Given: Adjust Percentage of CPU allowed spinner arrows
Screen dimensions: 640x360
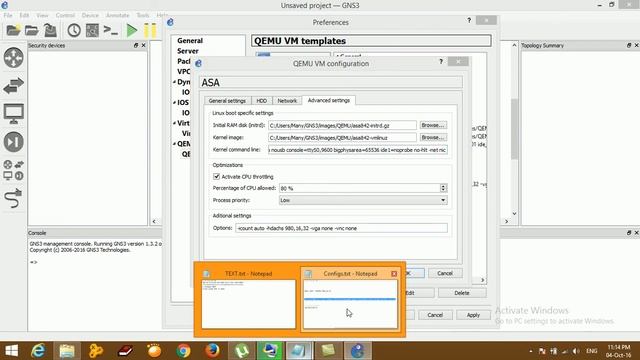Looking at the screenshot, I should pyautogui.click(x=443, y=188).
